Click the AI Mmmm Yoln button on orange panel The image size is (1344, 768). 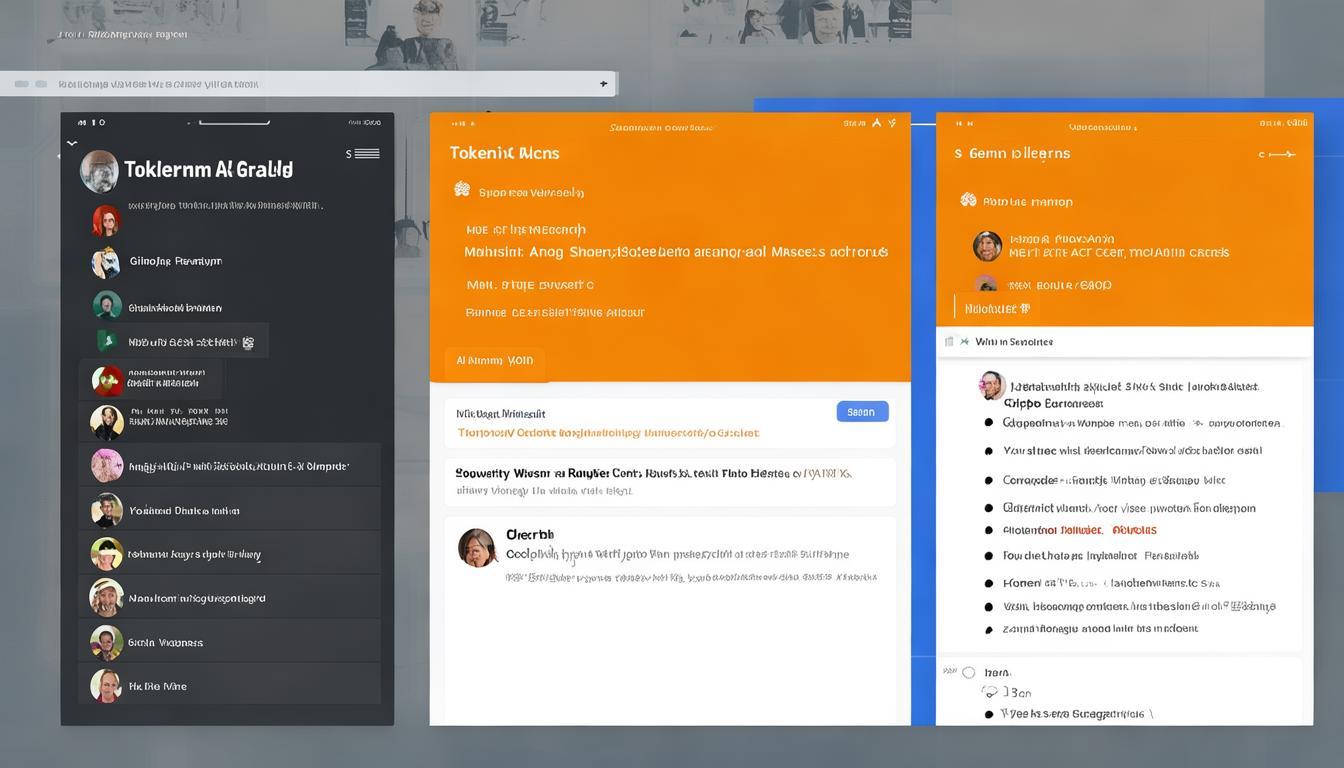pos(494,361)
